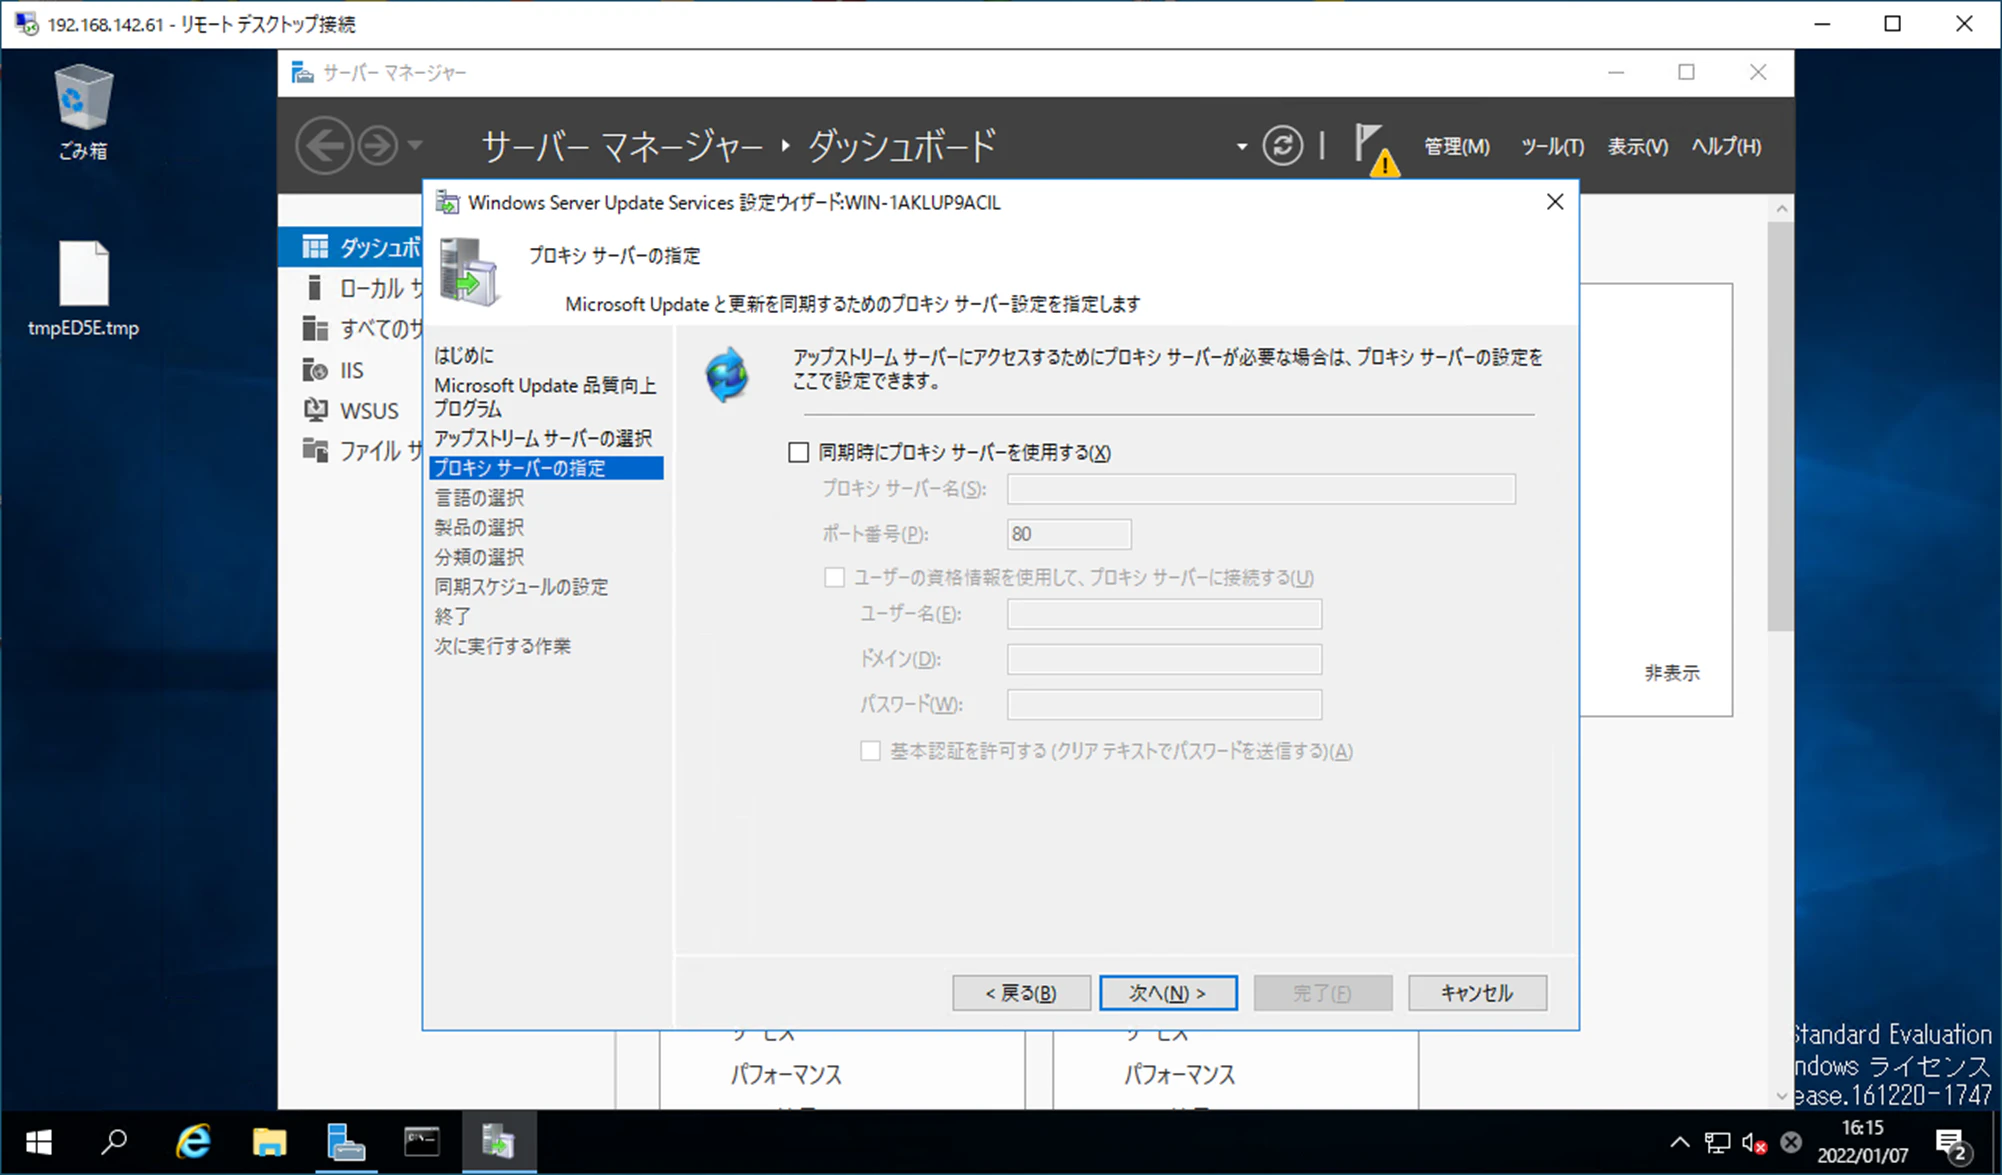The width and height of the screenshot is (2002, 1175).
Task: Click the blocked status tray icon
Action: tap(1791, 1142)
